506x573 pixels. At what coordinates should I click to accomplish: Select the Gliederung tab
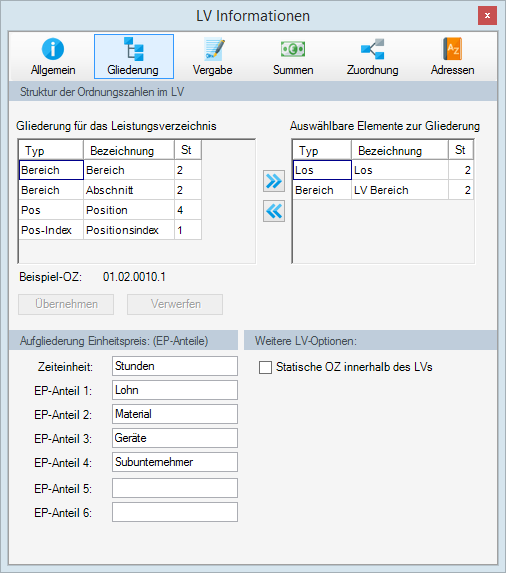[134, 57]
